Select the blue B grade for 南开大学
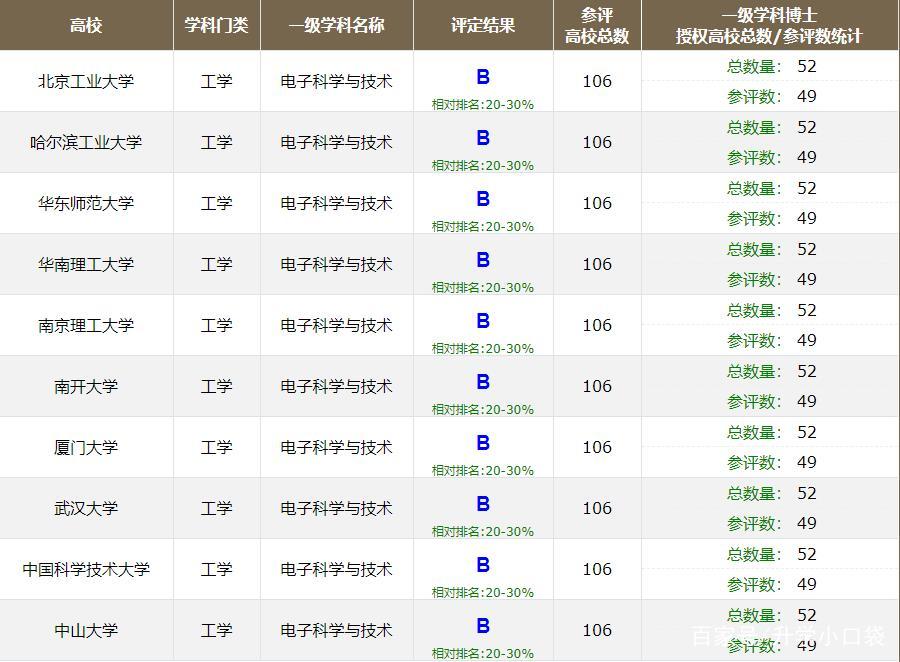The height and width of the screenshot is (662, 900). pyautogui.click(x=483, y=382)
